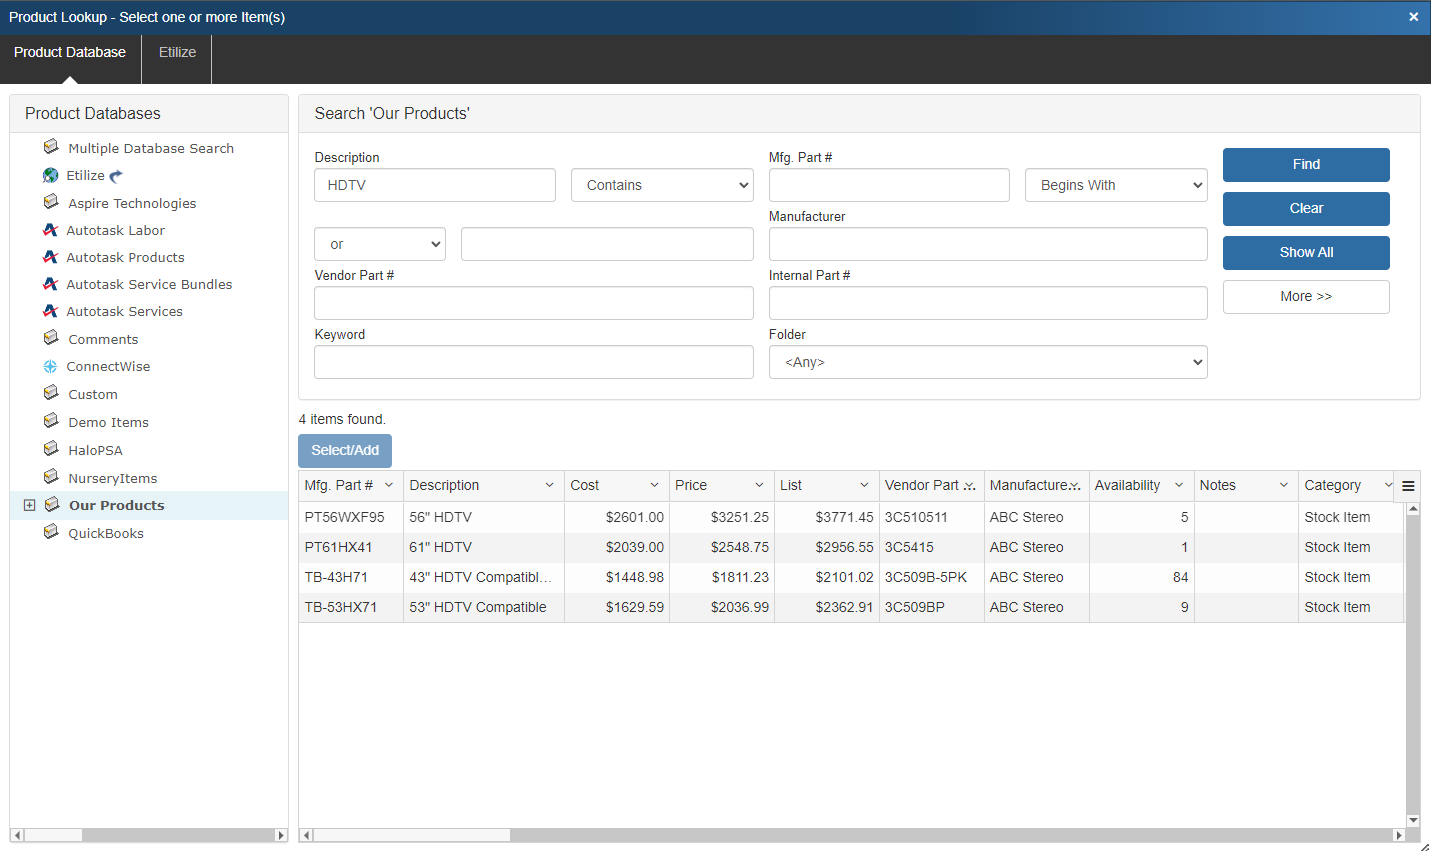Open the grid column menu hamburger icon

[1408, 486]
